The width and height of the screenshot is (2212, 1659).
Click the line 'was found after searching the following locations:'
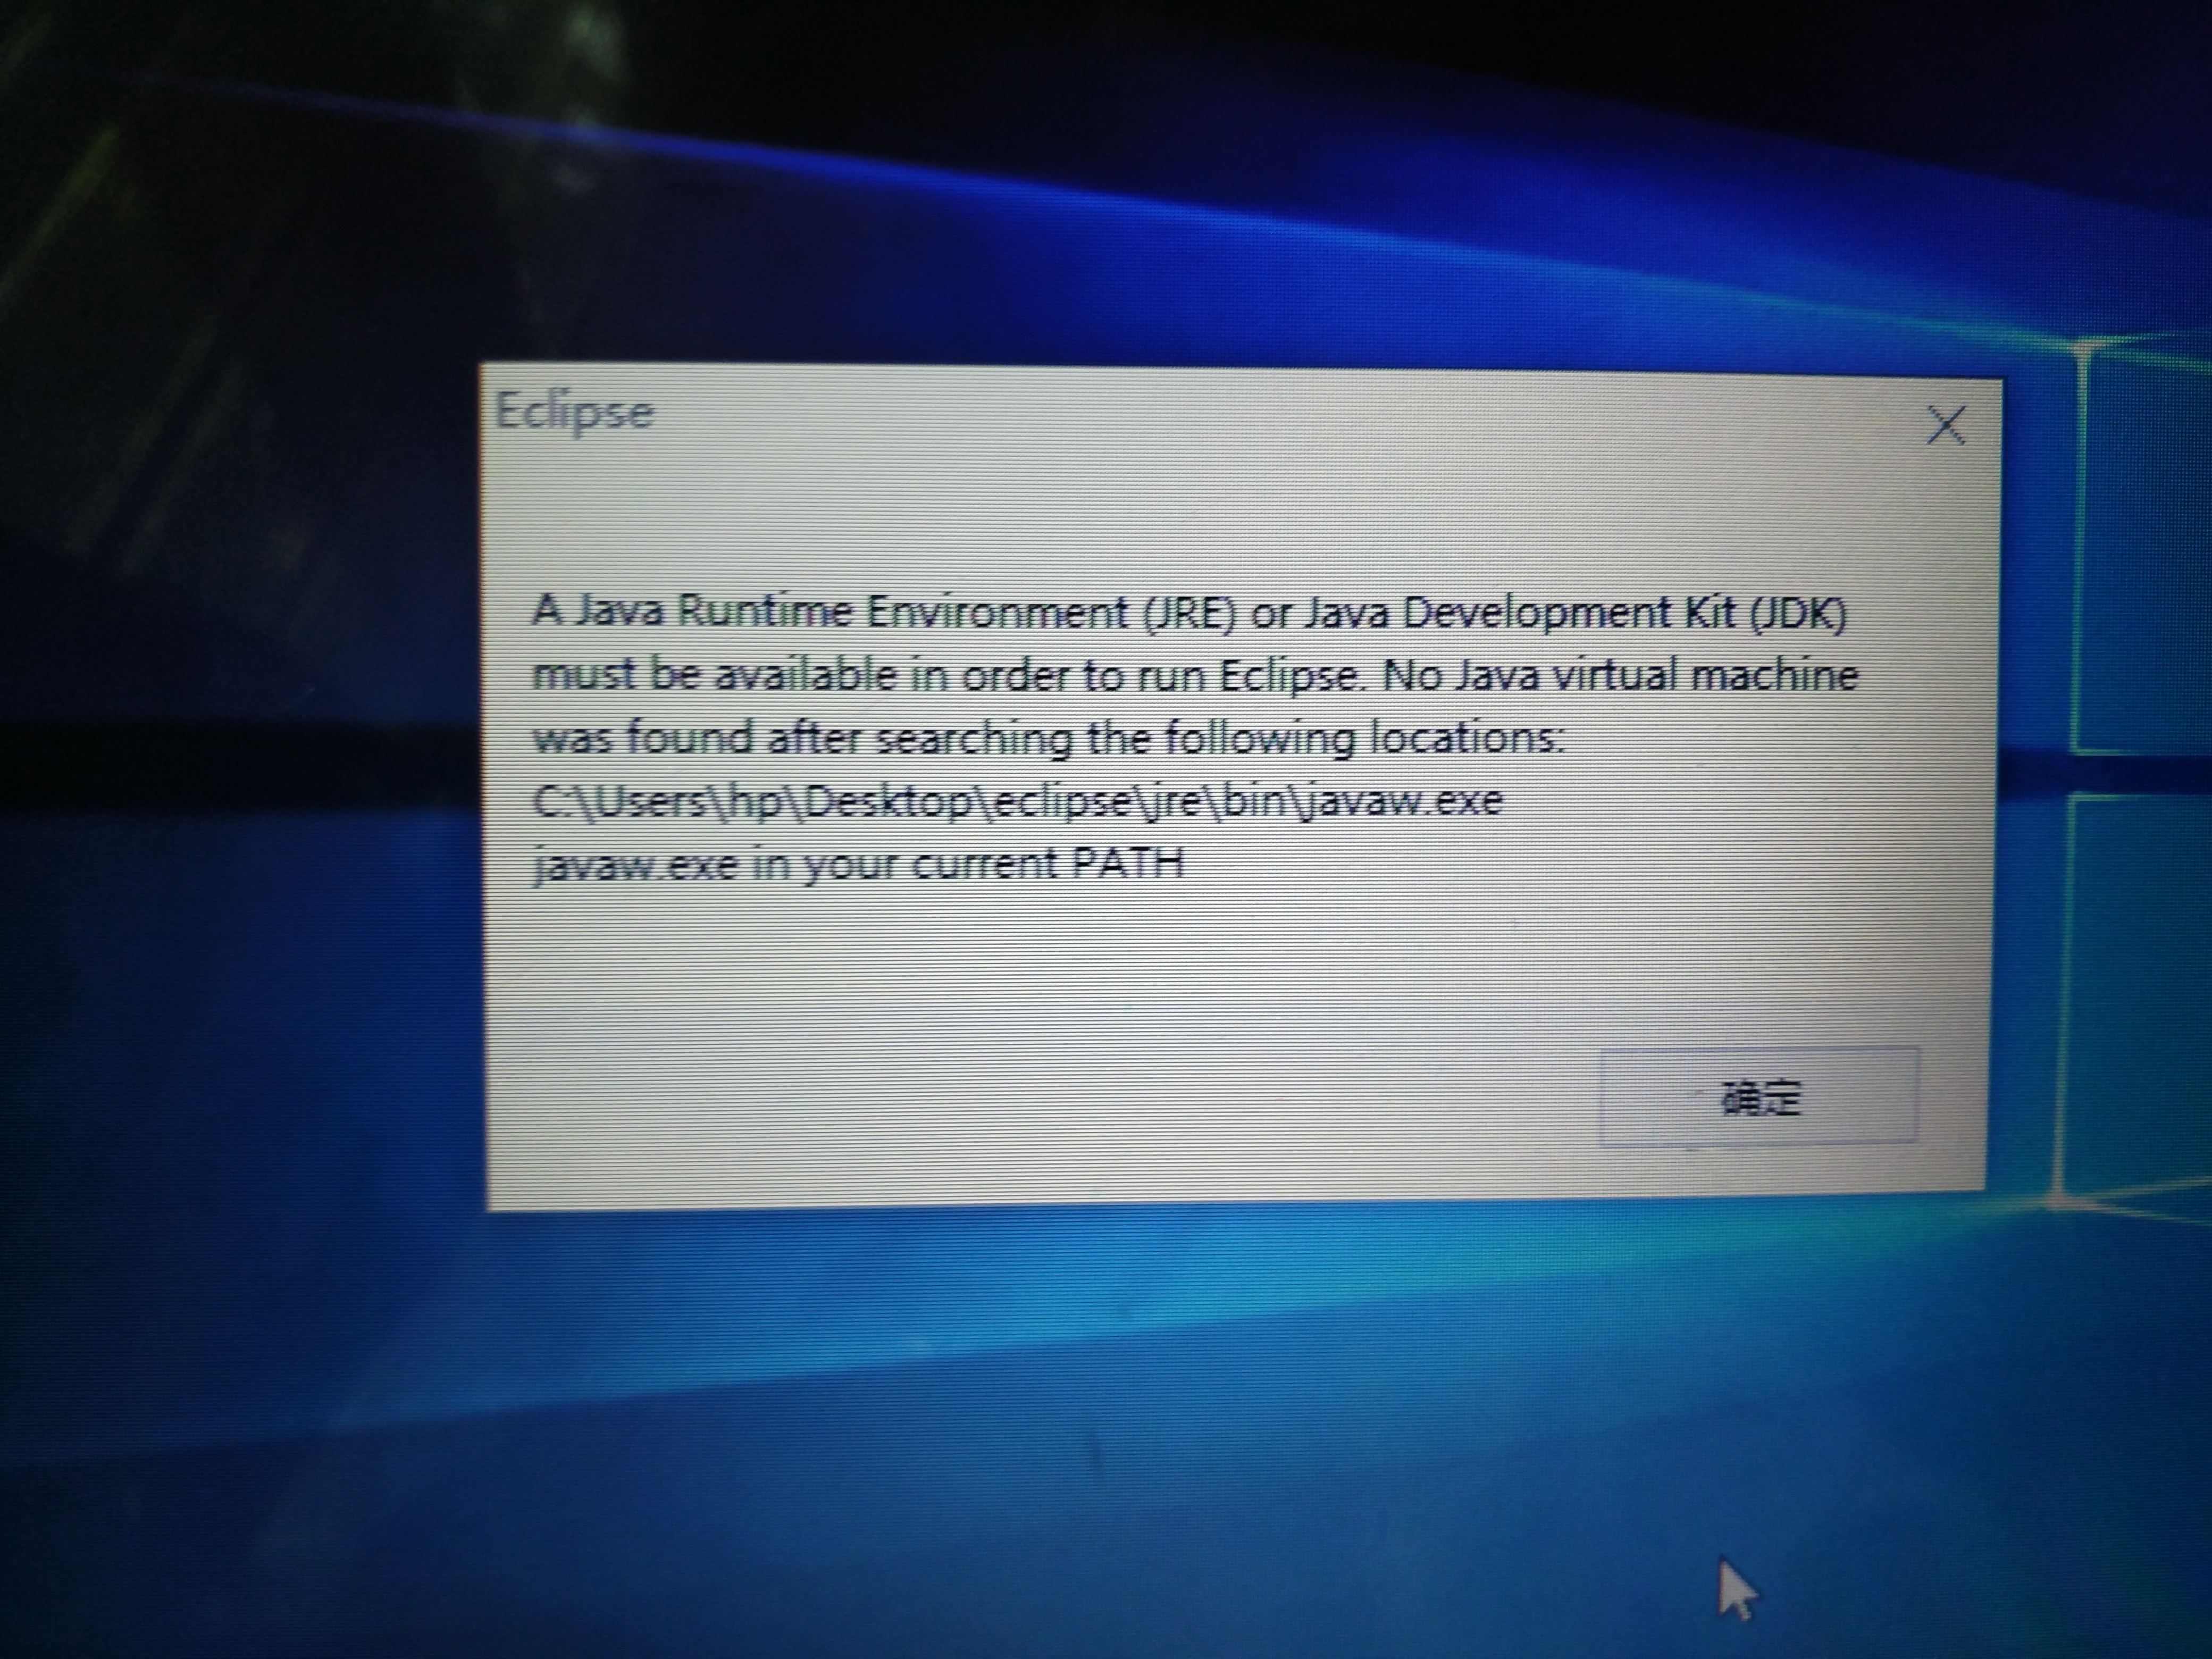point(1047,739)
